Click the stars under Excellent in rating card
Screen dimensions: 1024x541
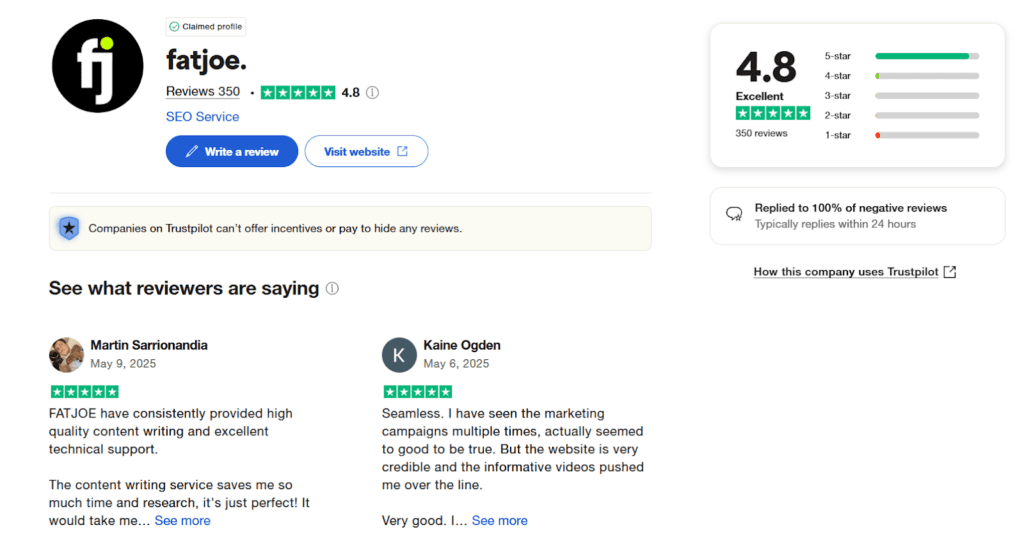[x=773, y=114]
